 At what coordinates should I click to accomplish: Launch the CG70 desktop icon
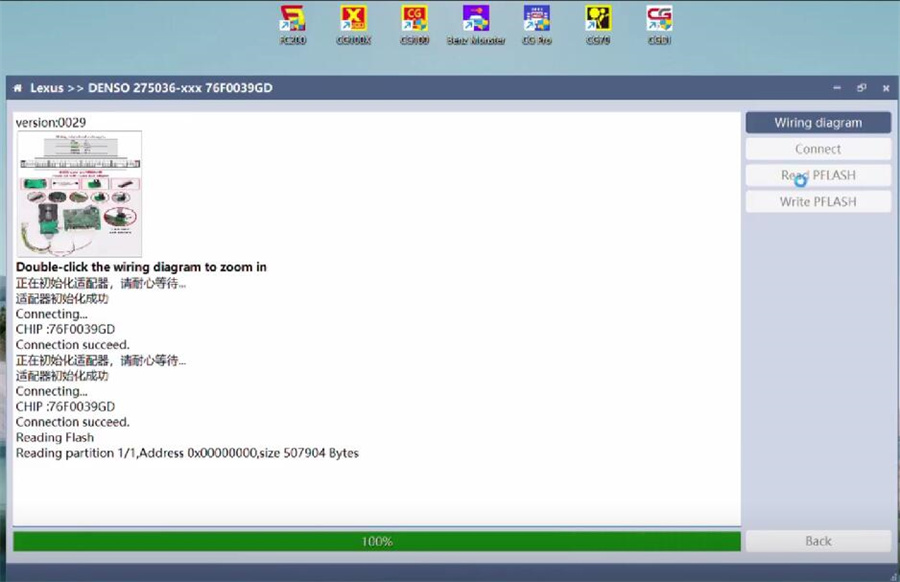pos(598,22)
